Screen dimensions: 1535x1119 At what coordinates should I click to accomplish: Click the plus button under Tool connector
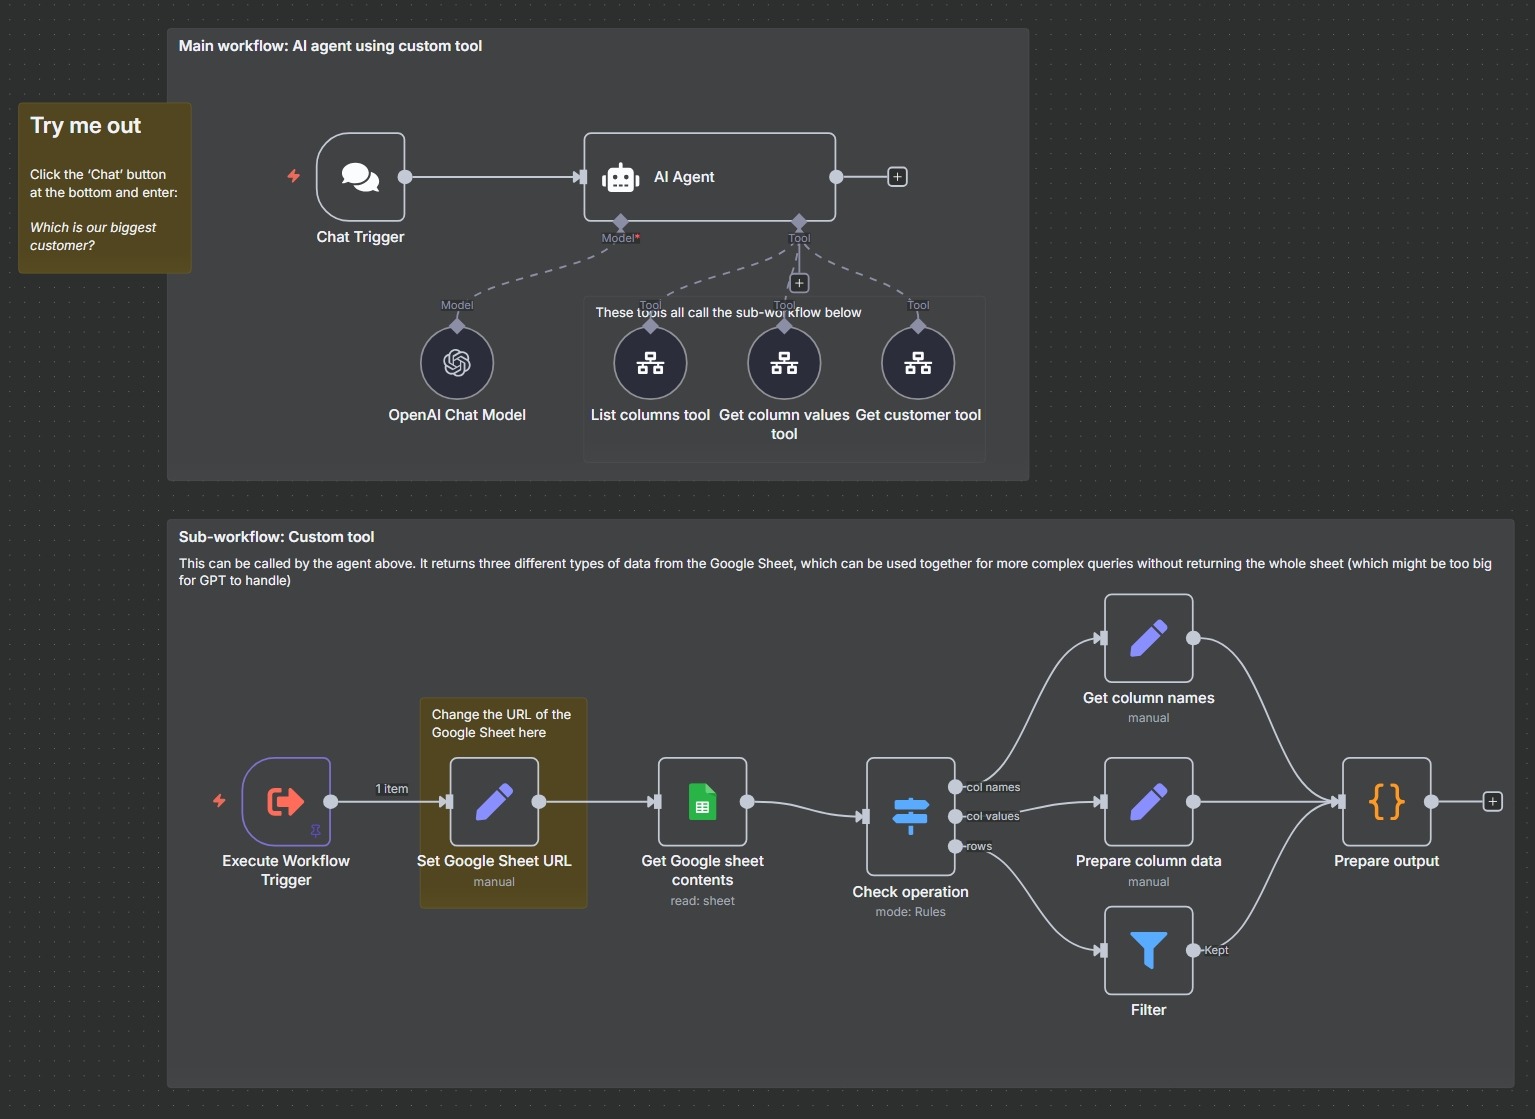click(799, 283)
